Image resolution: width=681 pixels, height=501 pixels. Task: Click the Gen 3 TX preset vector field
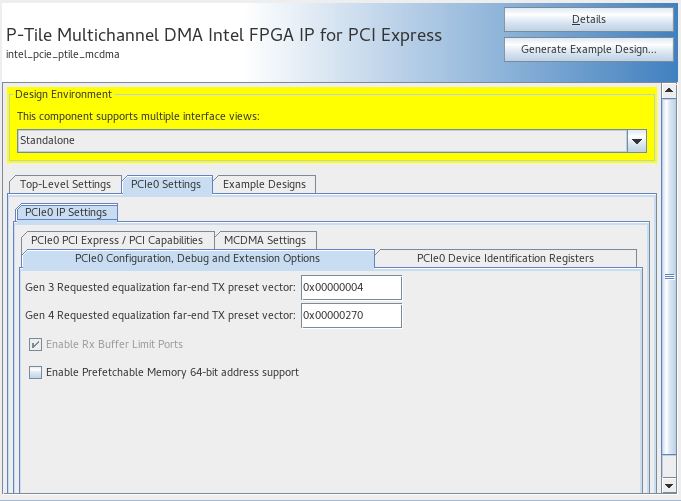(351, 288)
